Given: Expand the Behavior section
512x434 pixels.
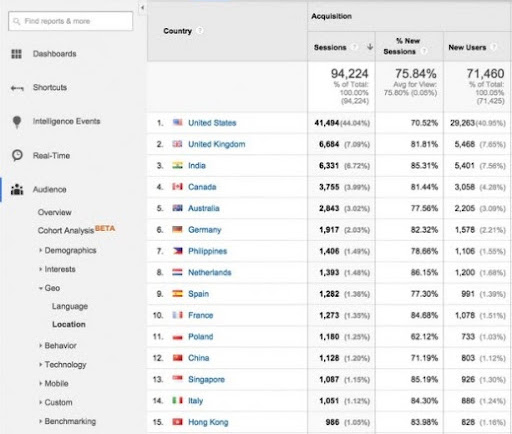Looking at the screenshot, I should coord(40,346).
